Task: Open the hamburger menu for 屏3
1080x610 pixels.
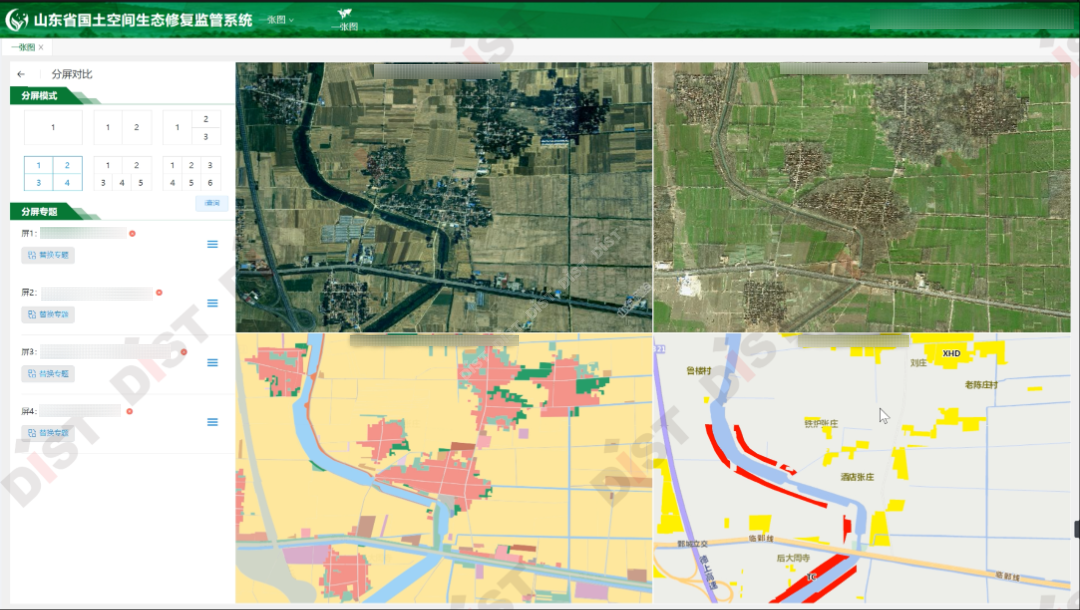Action: (x=212, y=362)
